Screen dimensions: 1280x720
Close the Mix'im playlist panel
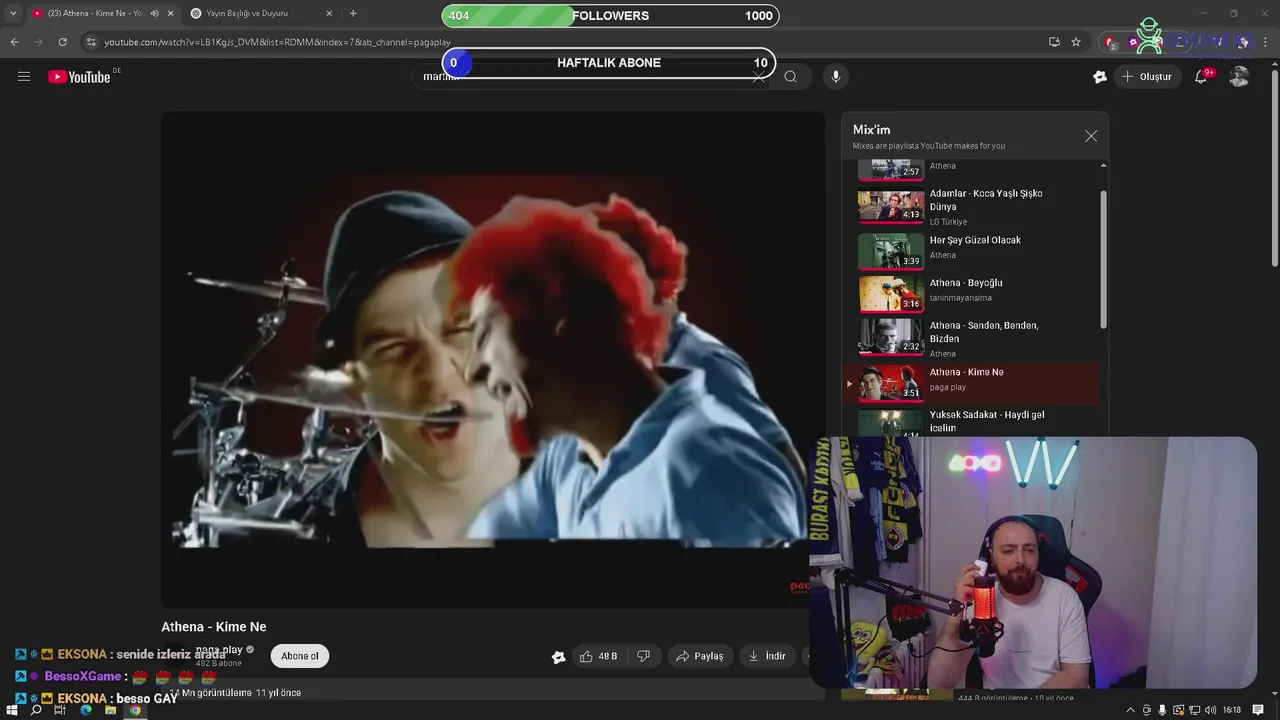pos(1091,136)
